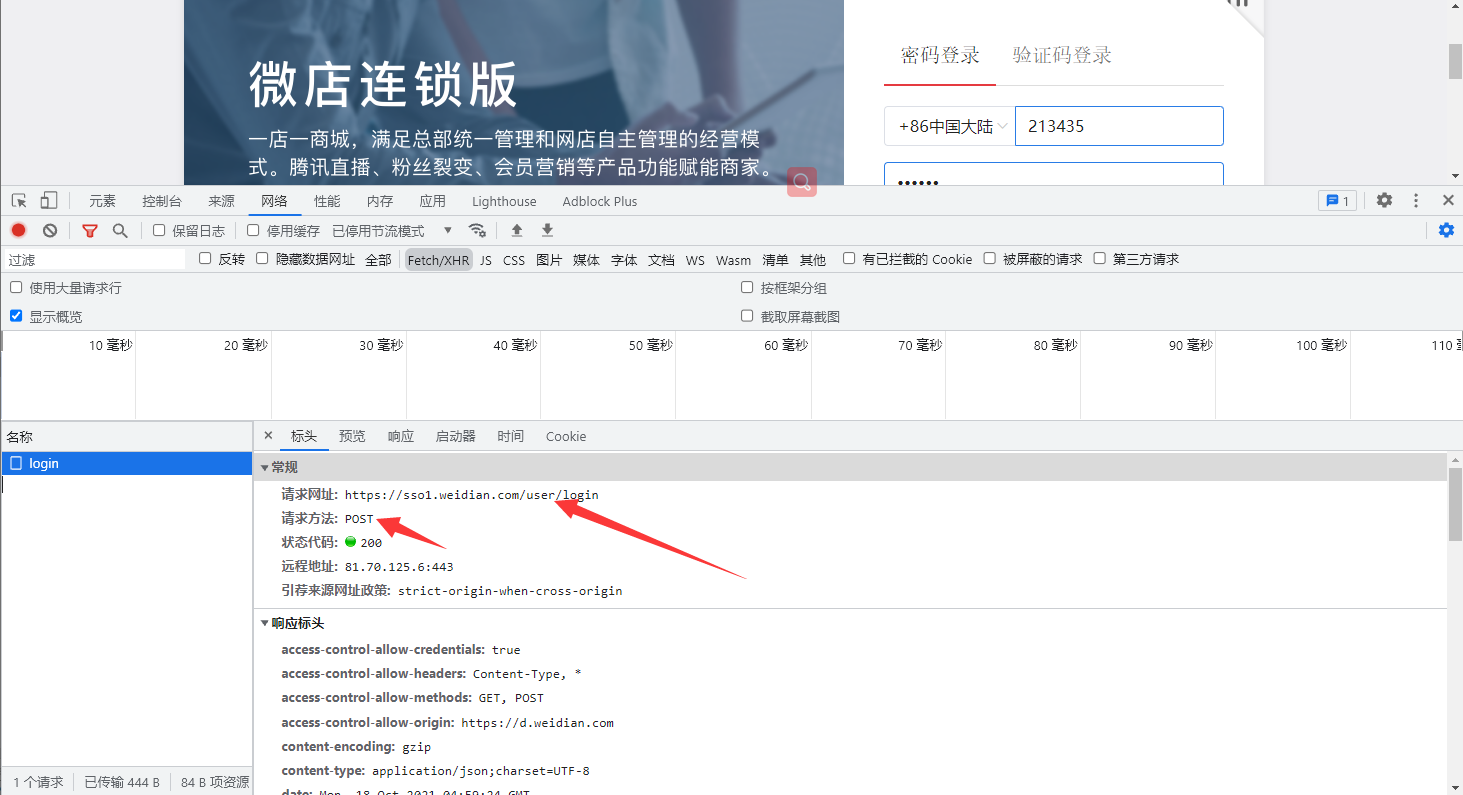The height and width of the screenshot is (795, 1463).
Task: Filter requests by CSS
Action: click(514, 260)
